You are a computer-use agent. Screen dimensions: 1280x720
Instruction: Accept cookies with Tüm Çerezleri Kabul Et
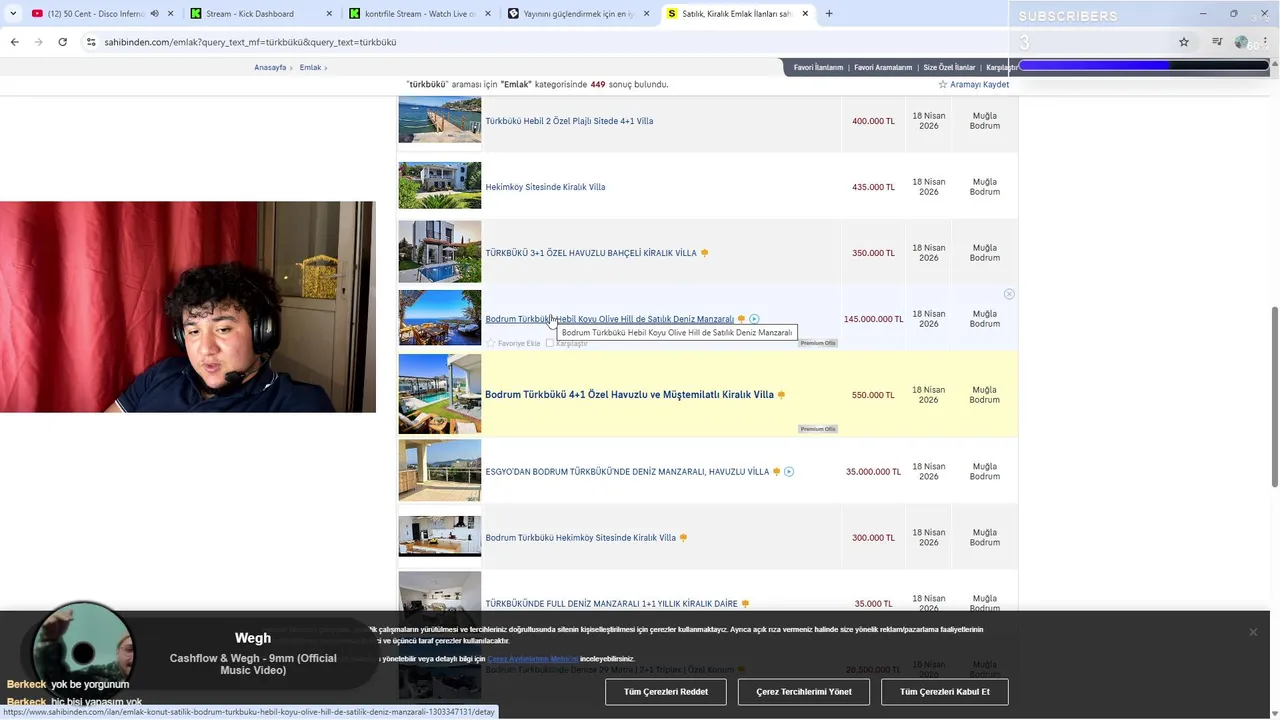coord(945,692)
